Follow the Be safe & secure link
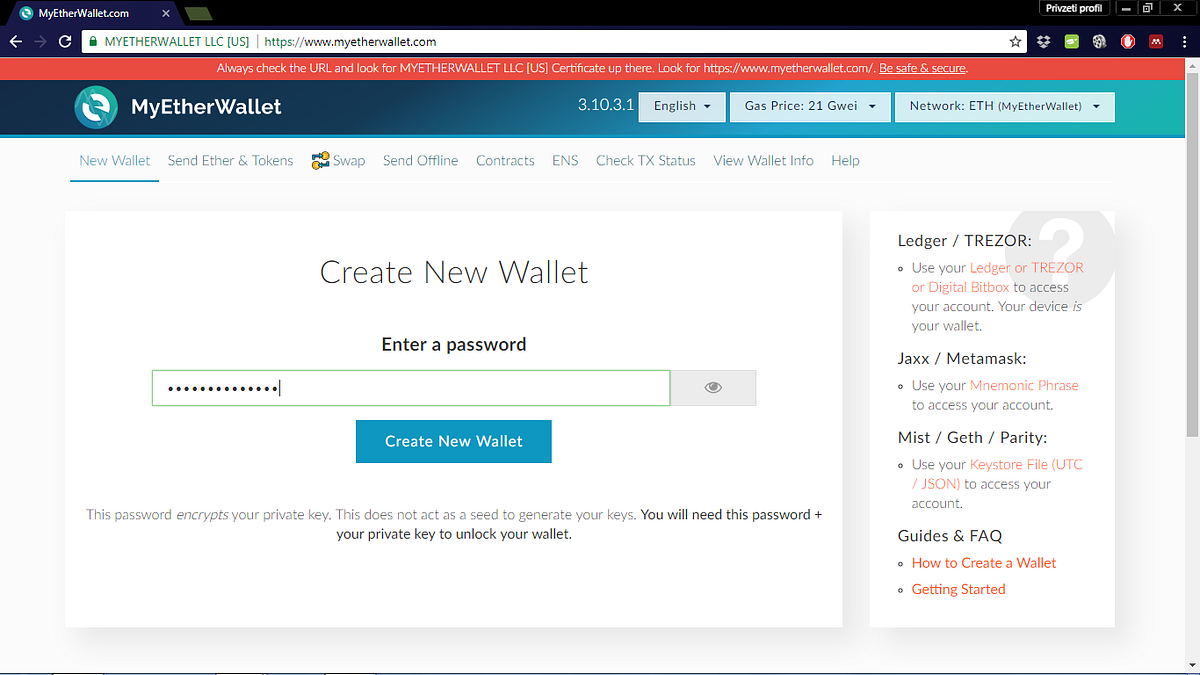Image resolution: width=1200 pixels, height=675 pixels. 922,68
